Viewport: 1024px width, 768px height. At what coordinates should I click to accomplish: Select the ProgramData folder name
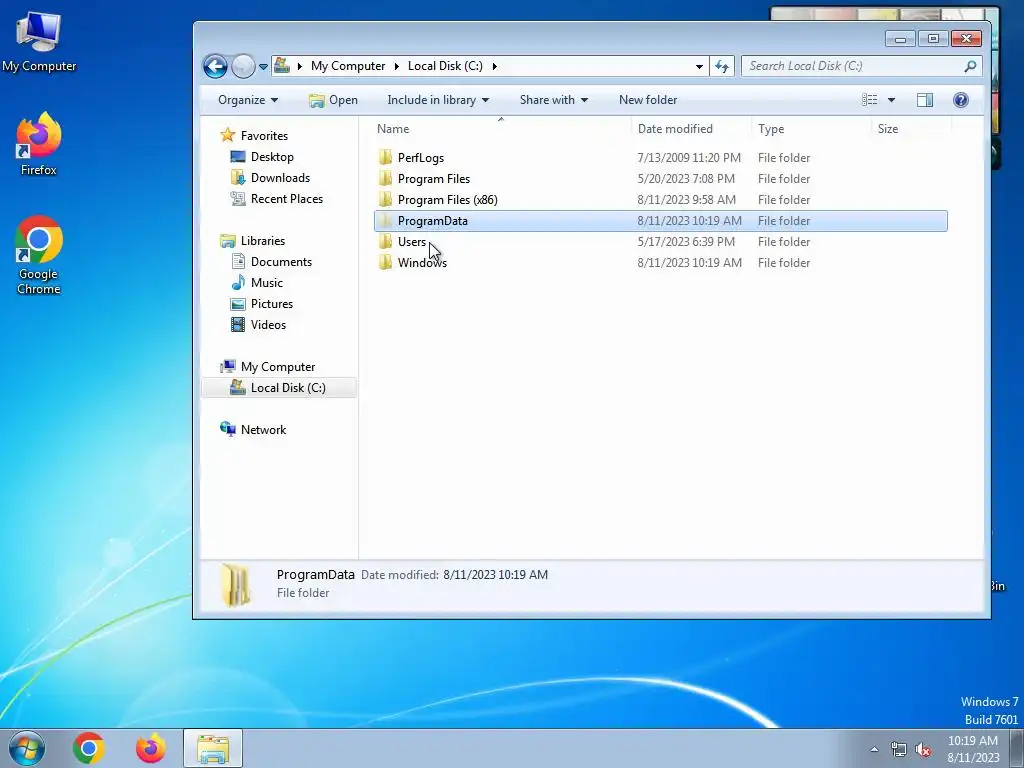pos(432,221)
